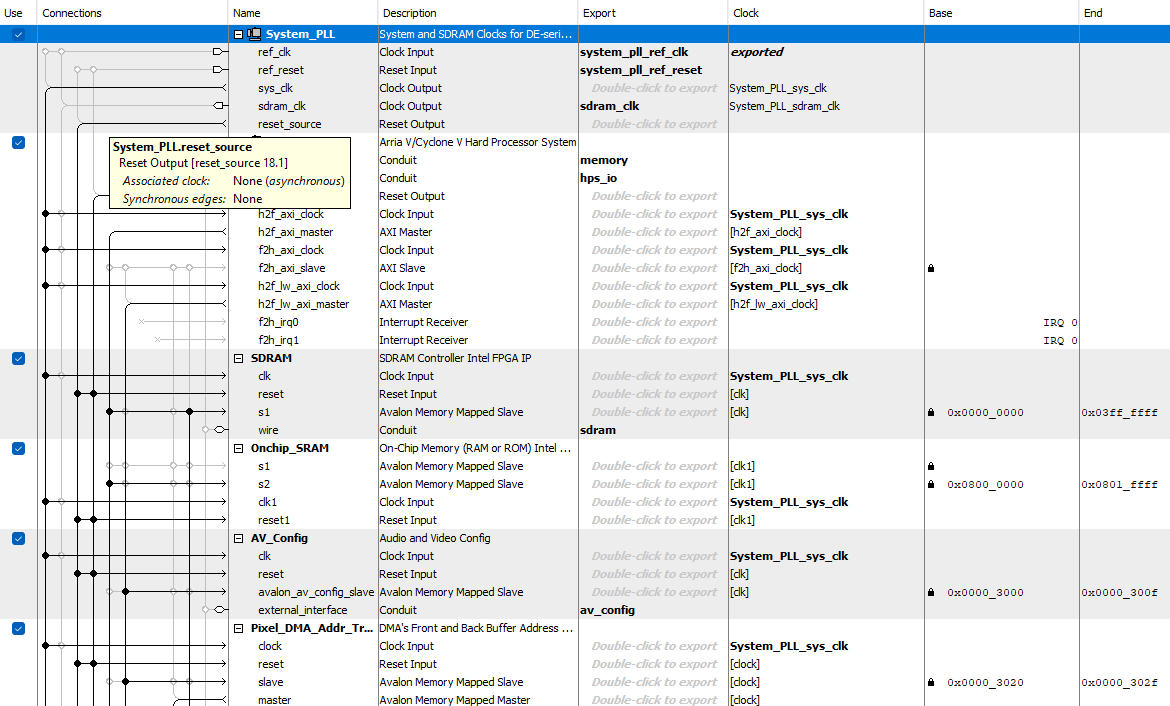Select the ref_clk interface row

coord(275,51)
